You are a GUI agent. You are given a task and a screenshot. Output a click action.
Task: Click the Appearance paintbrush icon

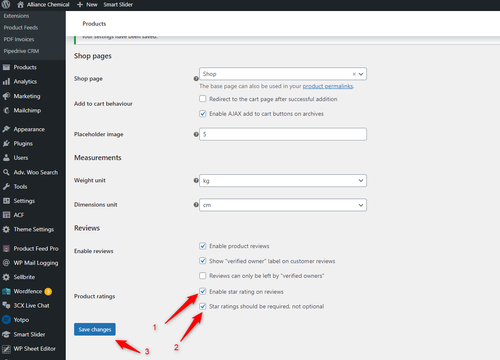tap(6, 129)
